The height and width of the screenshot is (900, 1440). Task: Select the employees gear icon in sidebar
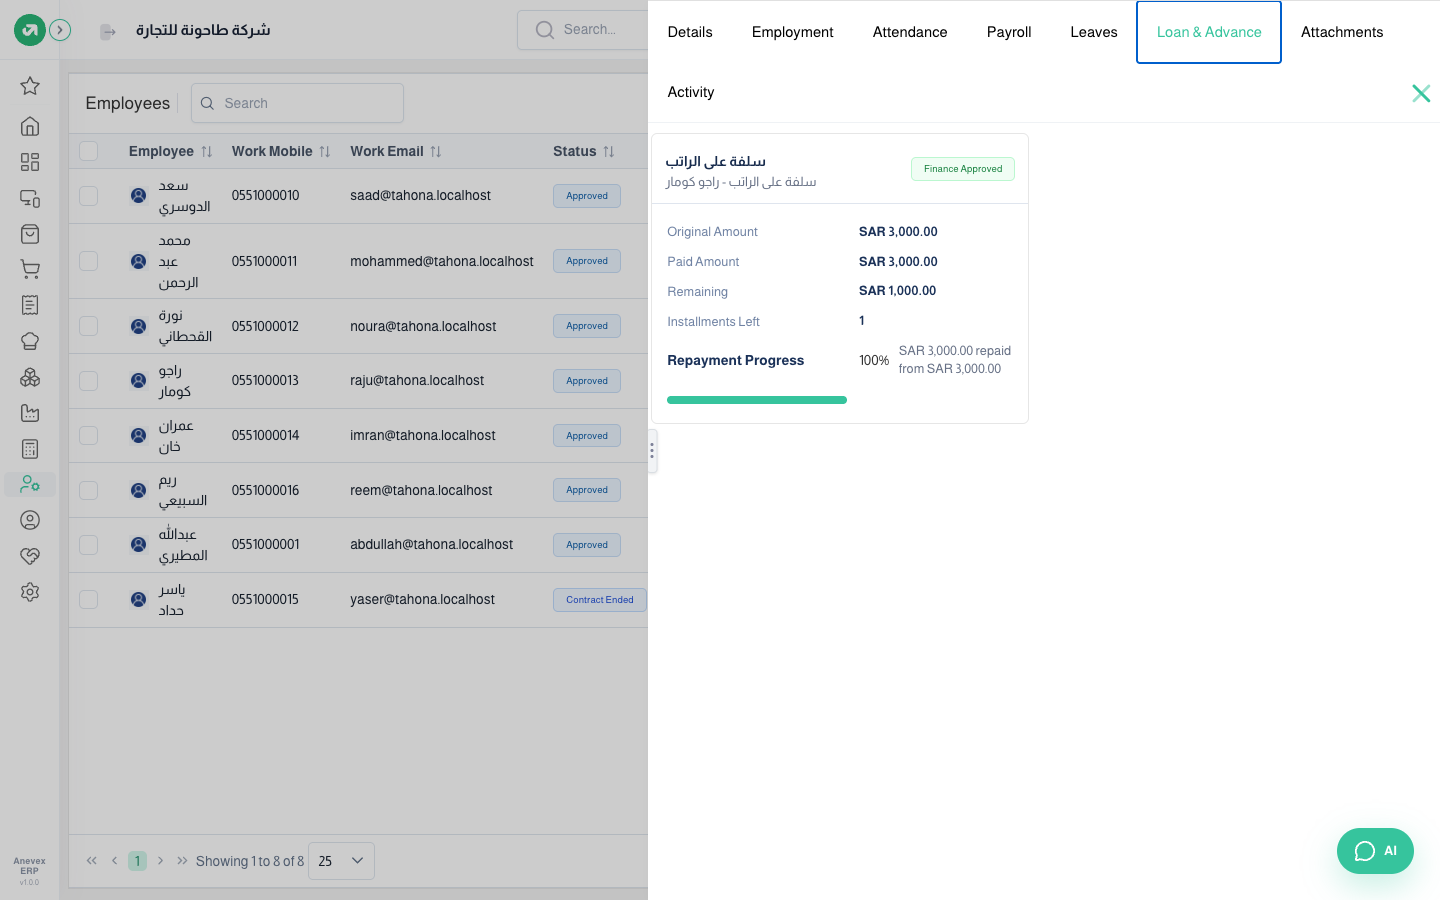[30, 485]
